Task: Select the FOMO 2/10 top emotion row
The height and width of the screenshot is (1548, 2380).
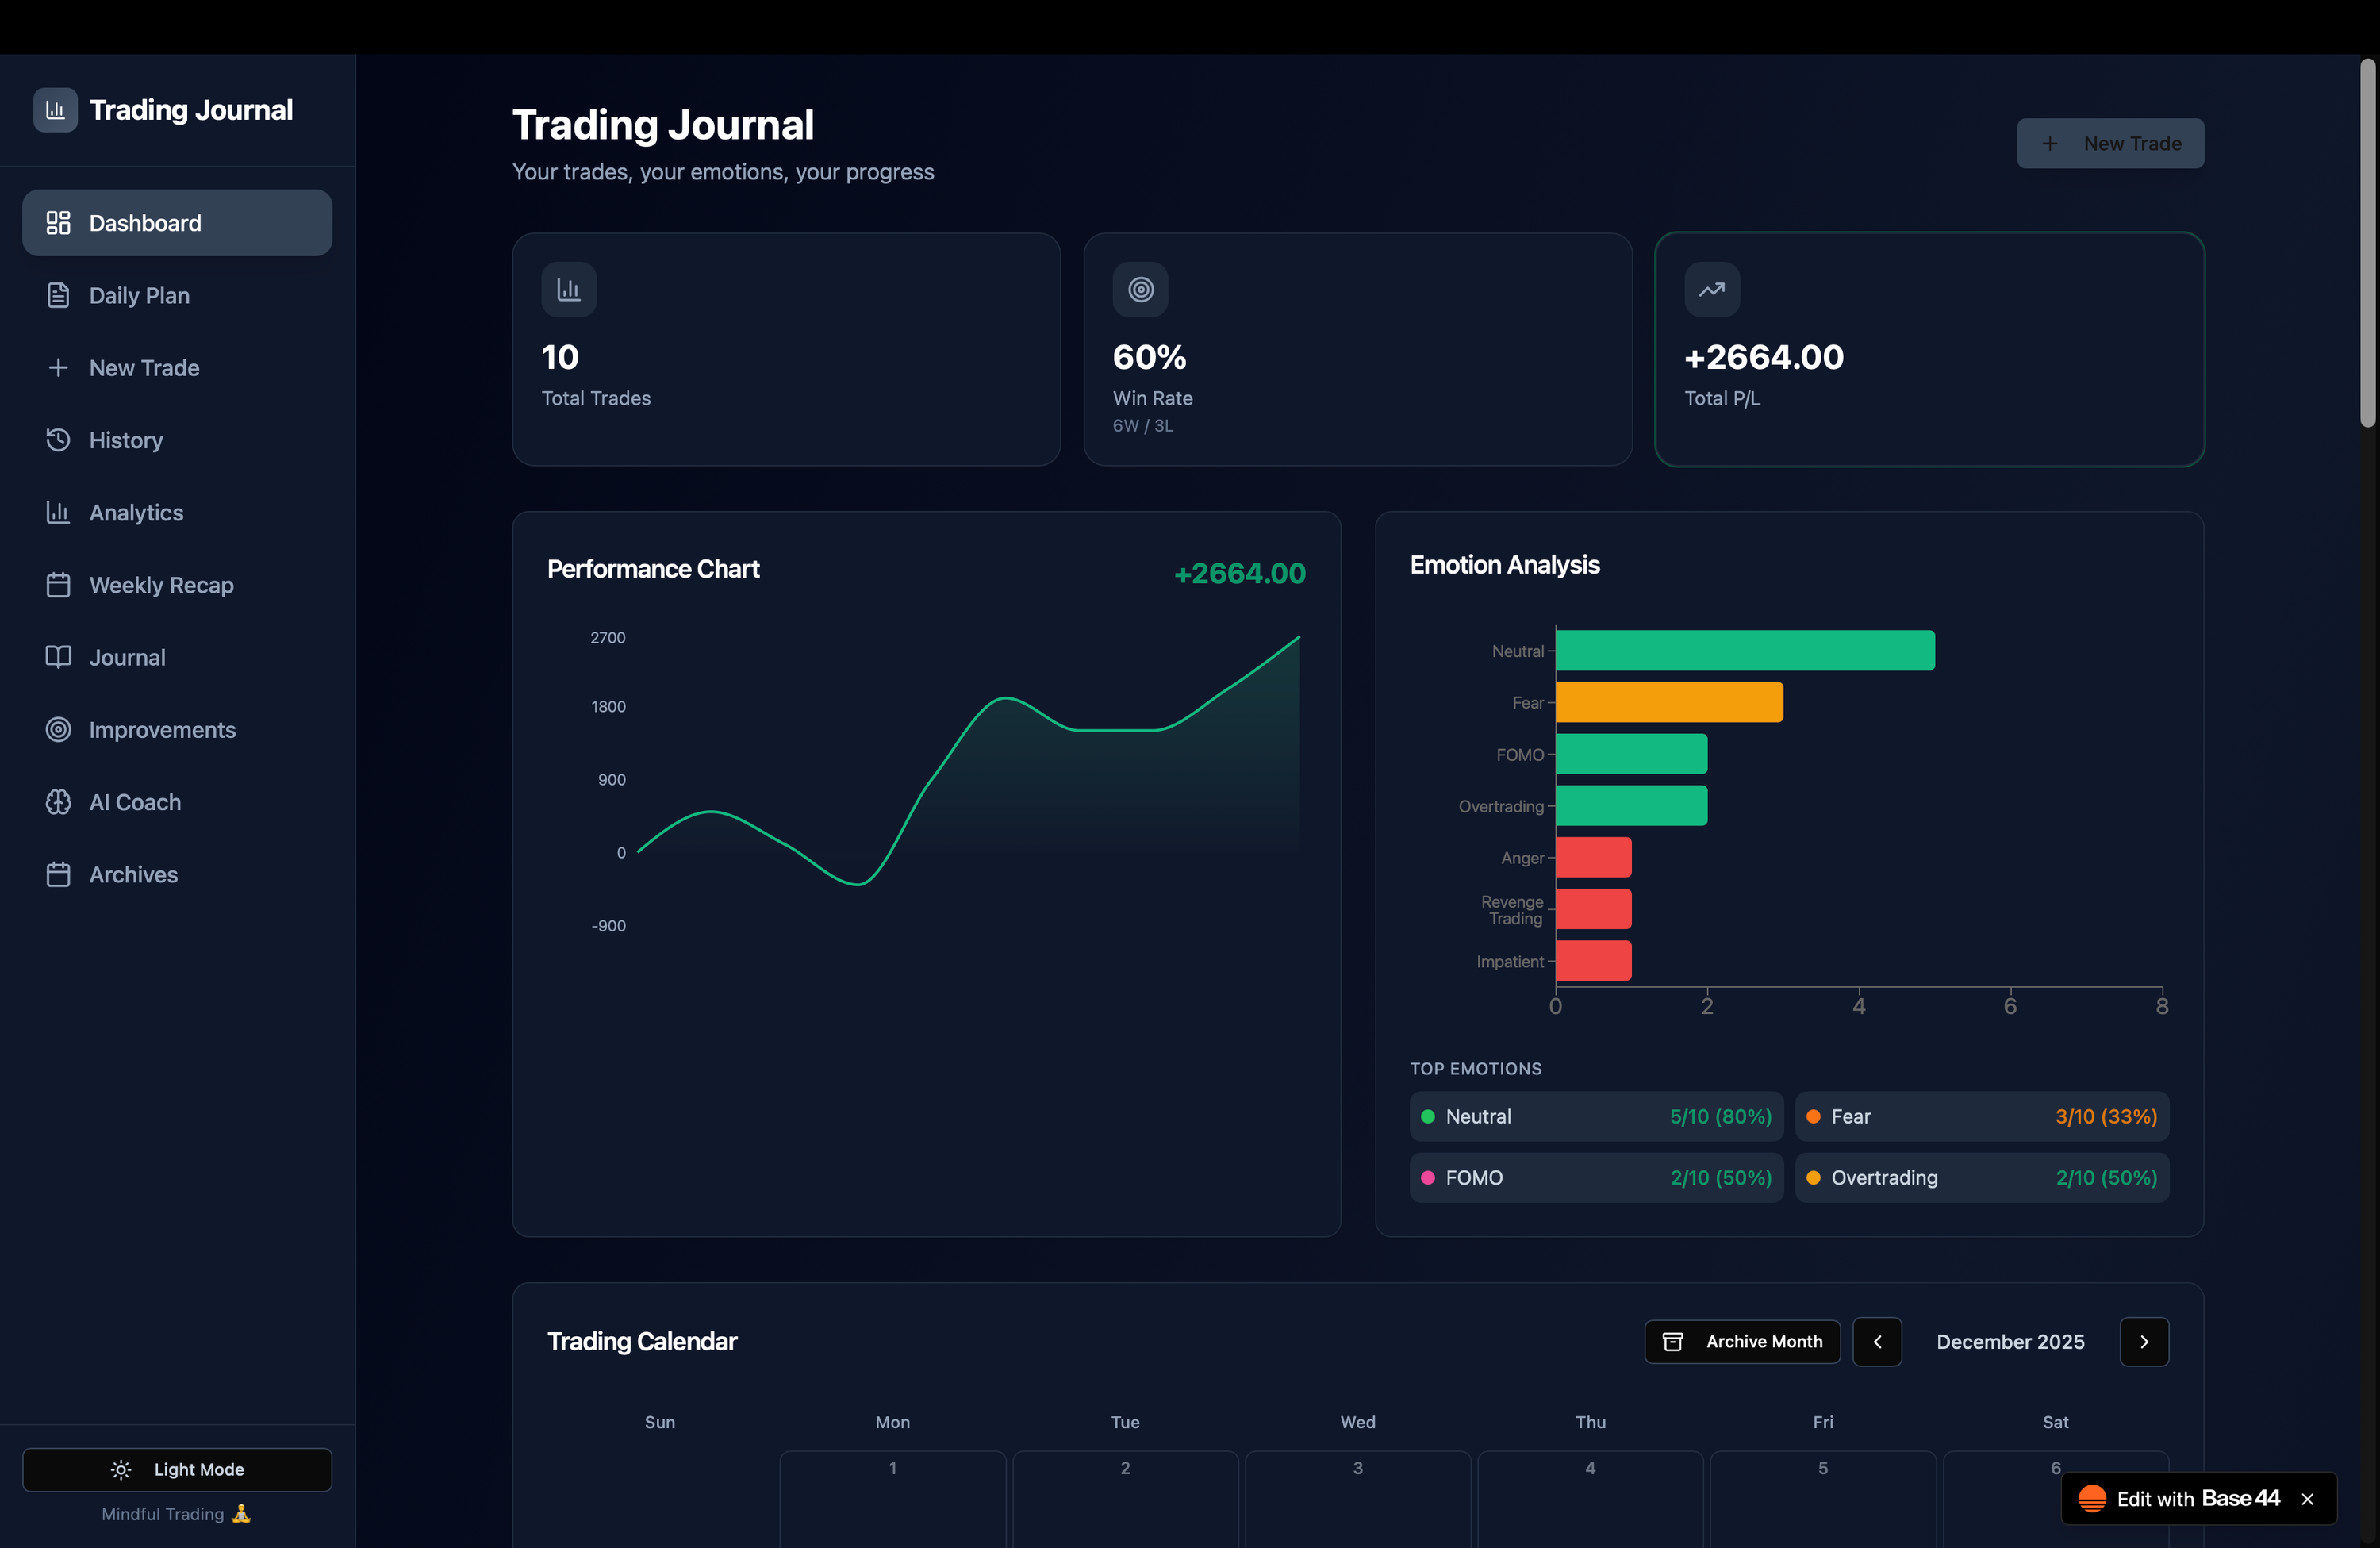Action: tap(1596, 1177)
